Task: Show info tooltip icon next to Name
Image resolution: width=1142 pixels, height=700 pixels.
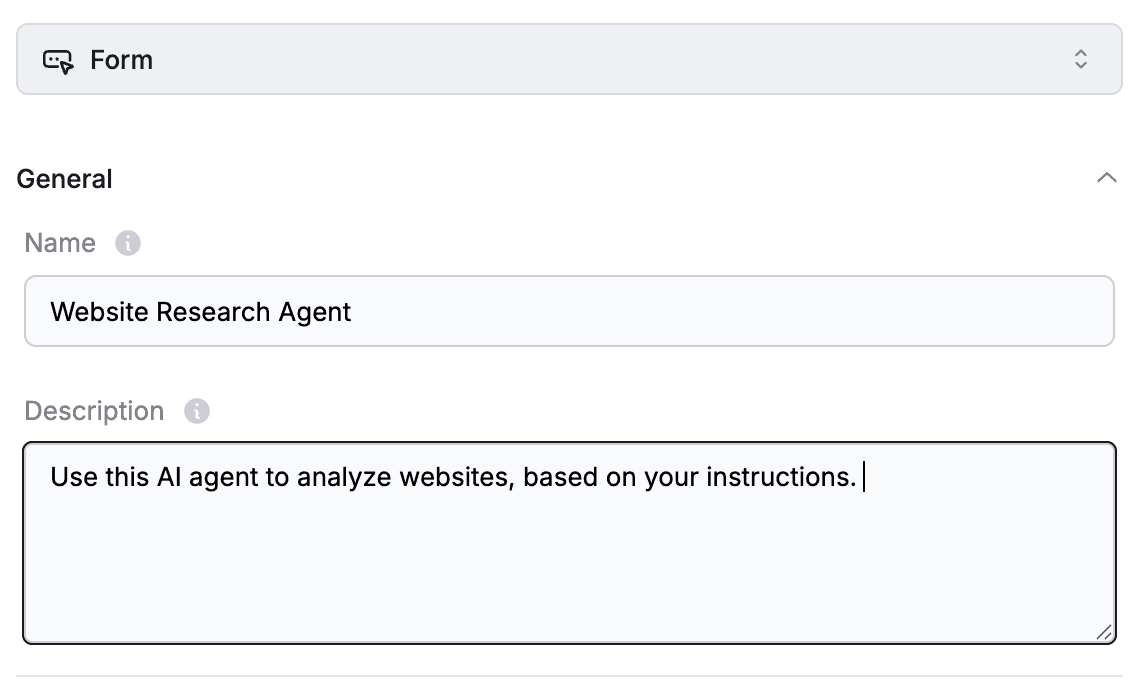Action: point(127,243)
